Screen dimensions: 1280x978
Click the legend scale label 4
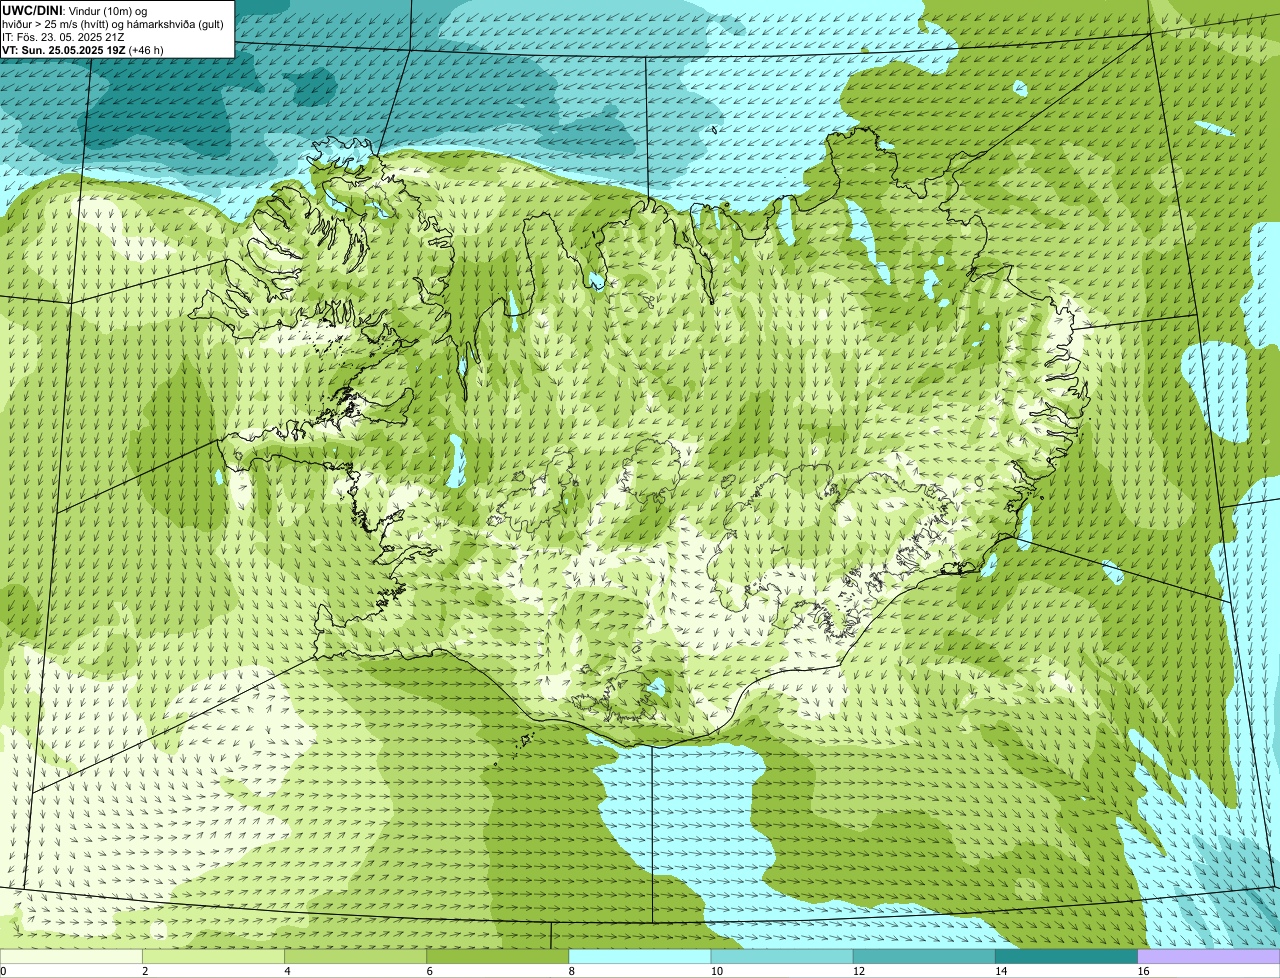coord(287,971)
